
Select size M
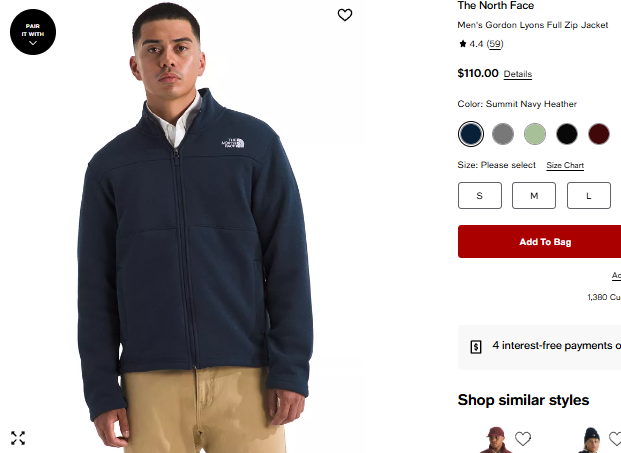coord(534,196)
